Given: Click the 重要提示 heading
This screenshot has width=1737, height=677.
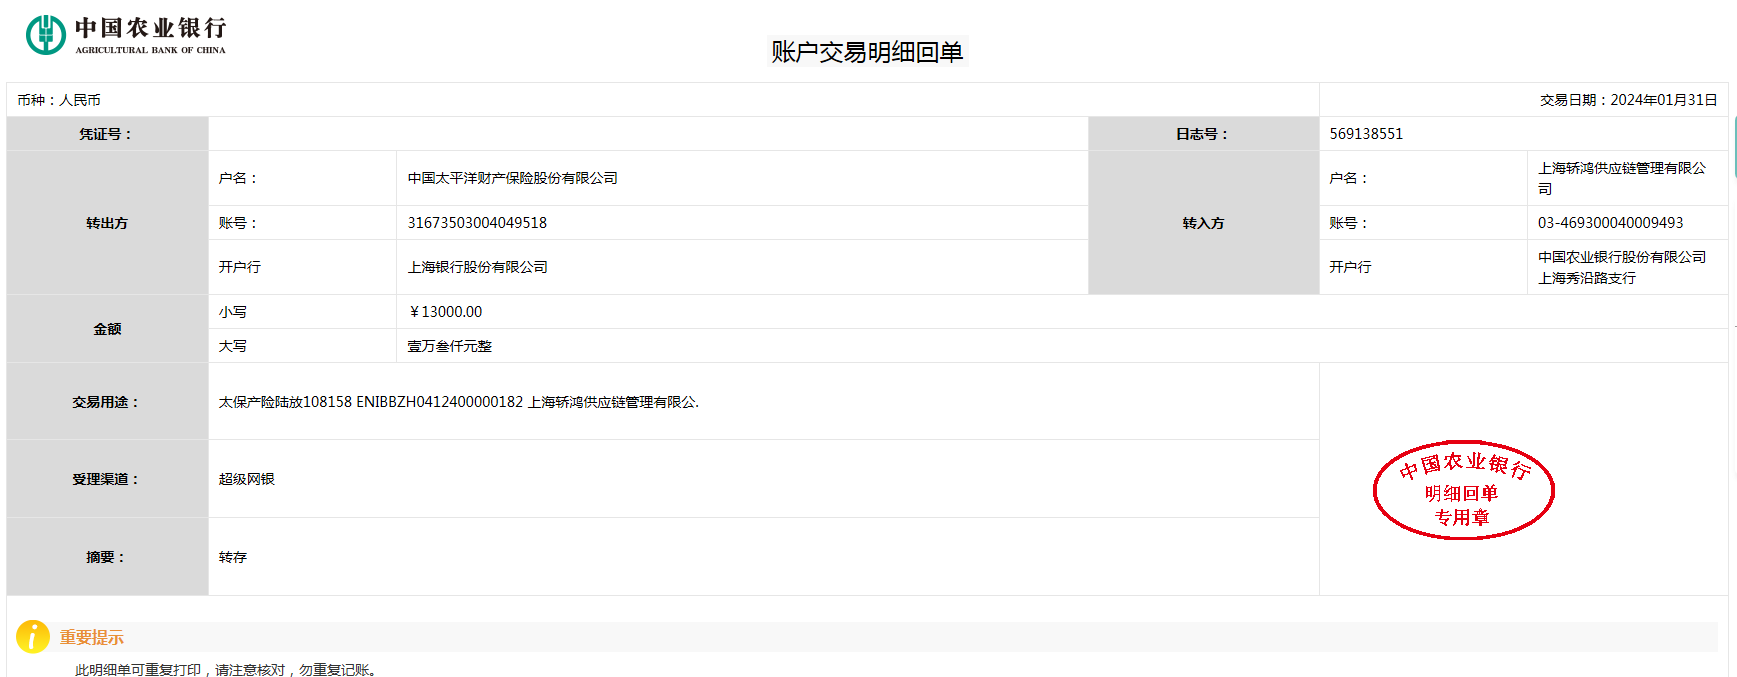Looking at the screenshot, I should tap(91, 637).
